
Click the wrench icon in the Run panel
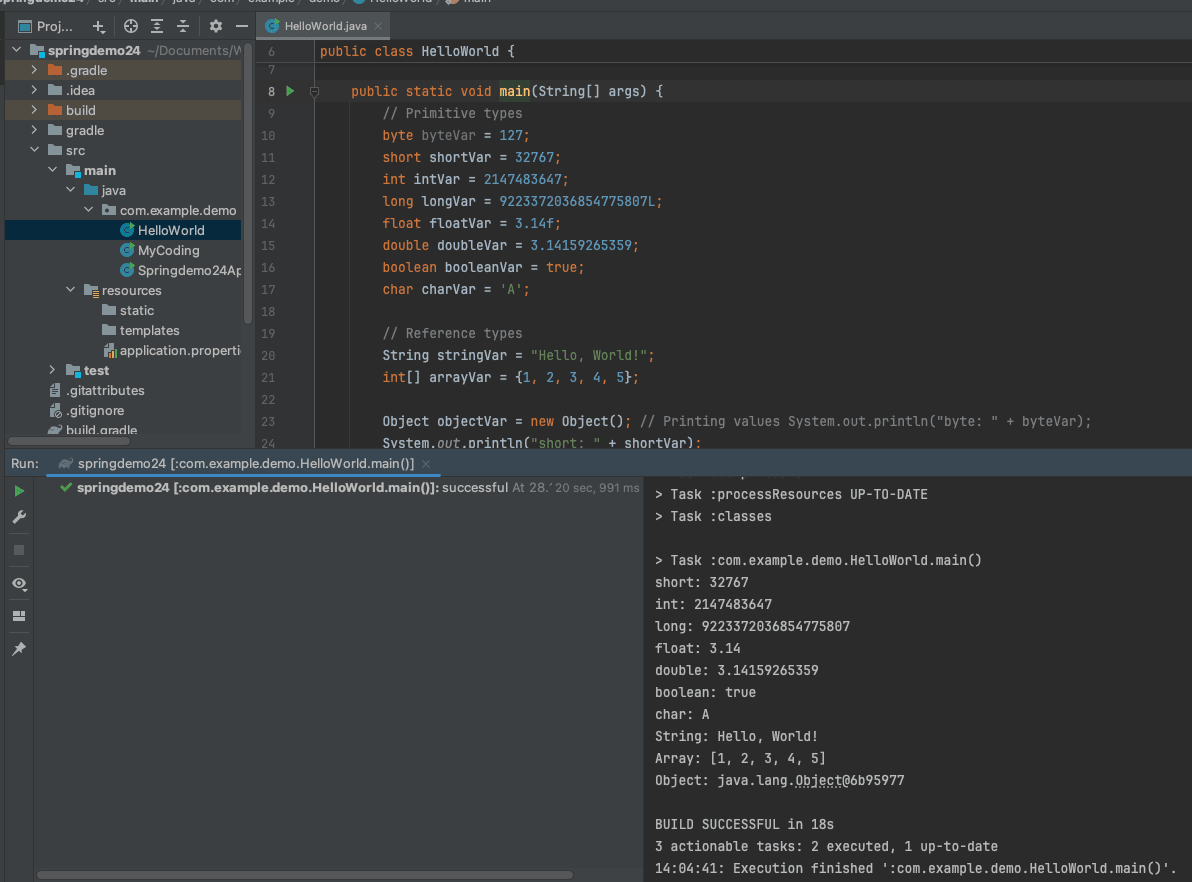(19, 518)
